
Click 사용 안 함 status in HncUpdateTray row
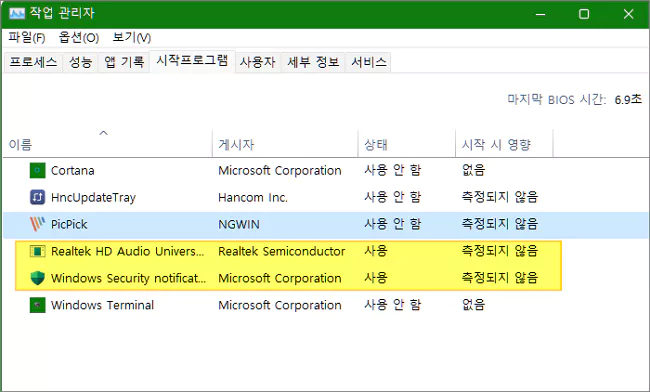[392, 197]
